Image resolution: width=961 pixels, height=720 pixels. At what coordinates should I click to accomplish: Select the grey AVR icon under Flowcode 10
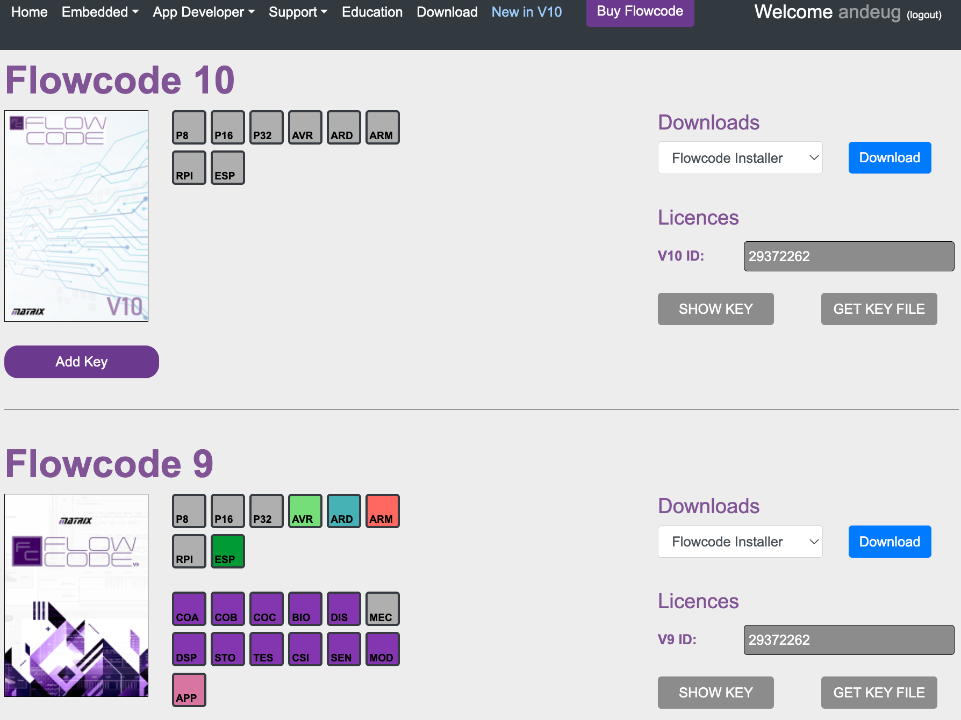pos(305,127)
